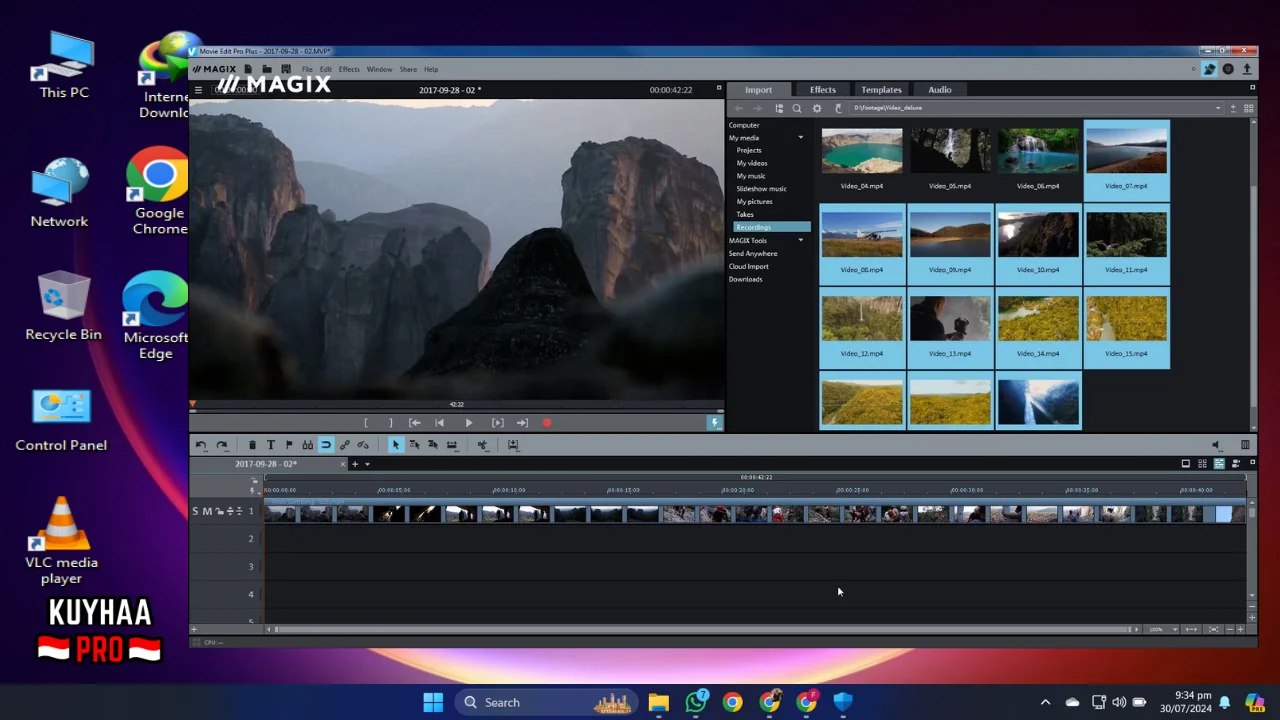Open the Windows Start menu

433,702
